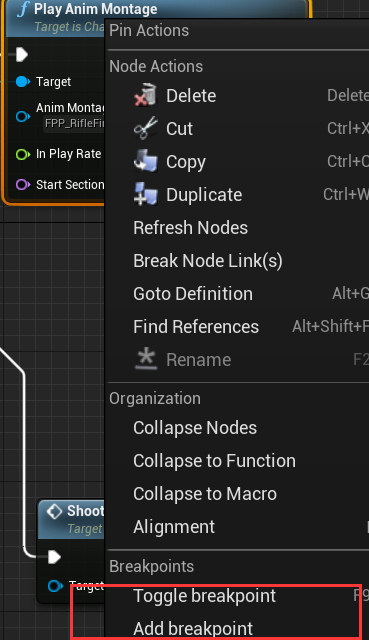The width and height of the screenshot is (369, 640).
Task: Select the Play Anim Montage node title
Action: pyautogui.click(x=96, y=9)
